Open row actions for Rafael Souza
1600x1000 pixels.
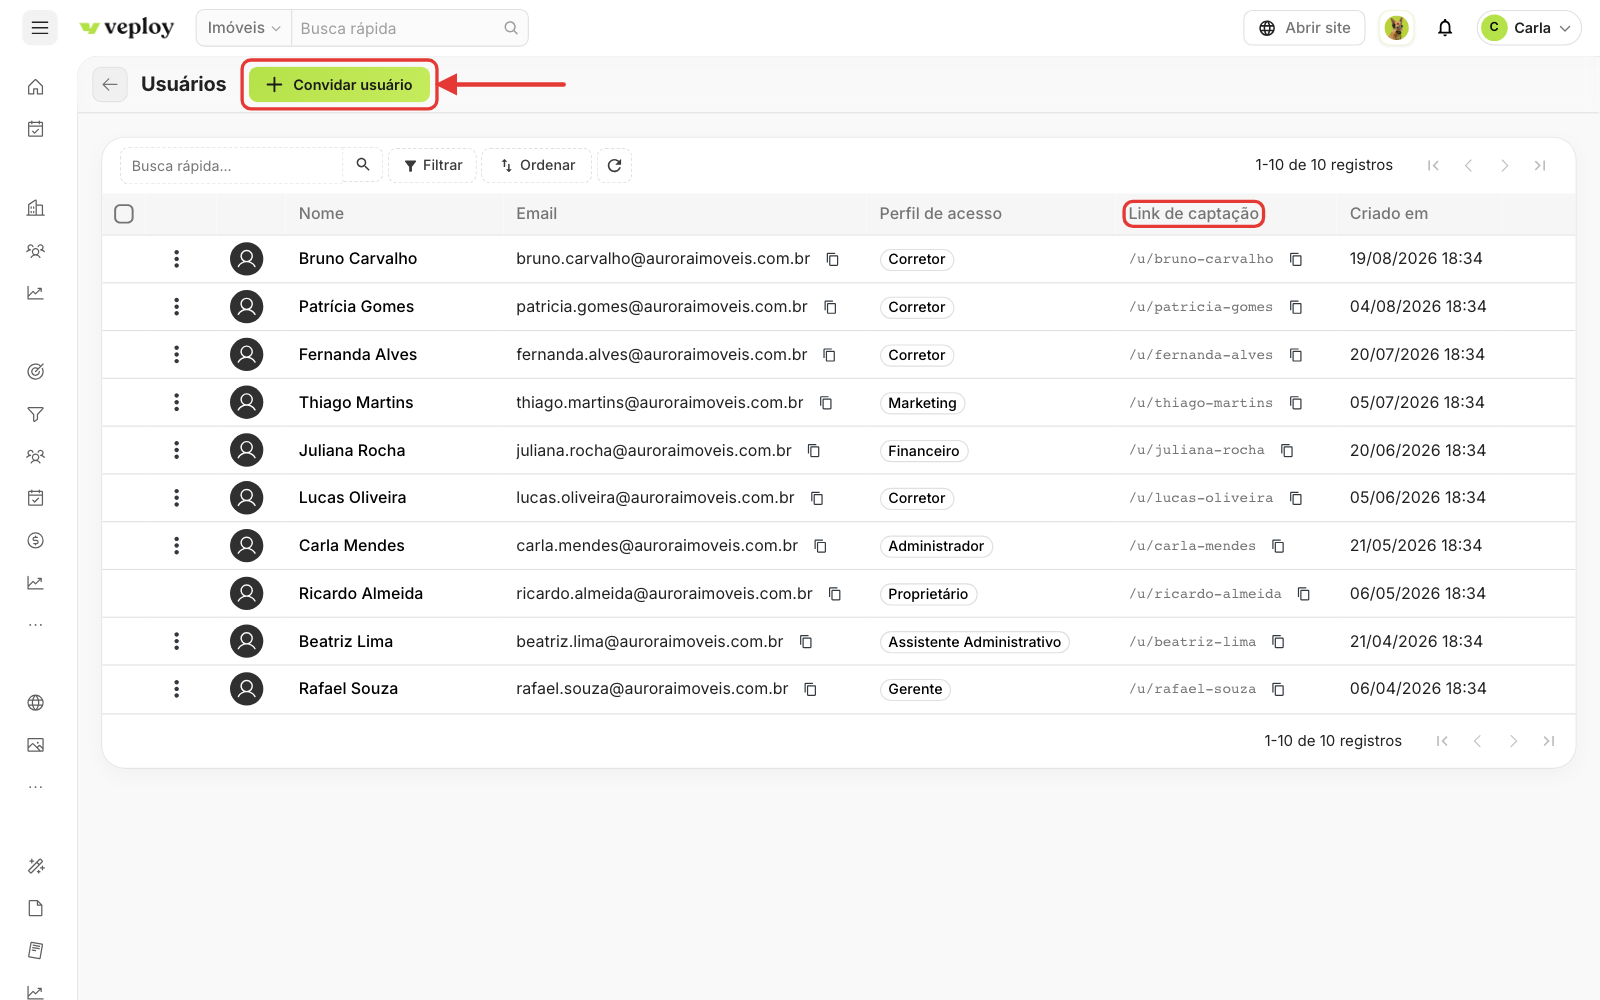tap(177, 689)
